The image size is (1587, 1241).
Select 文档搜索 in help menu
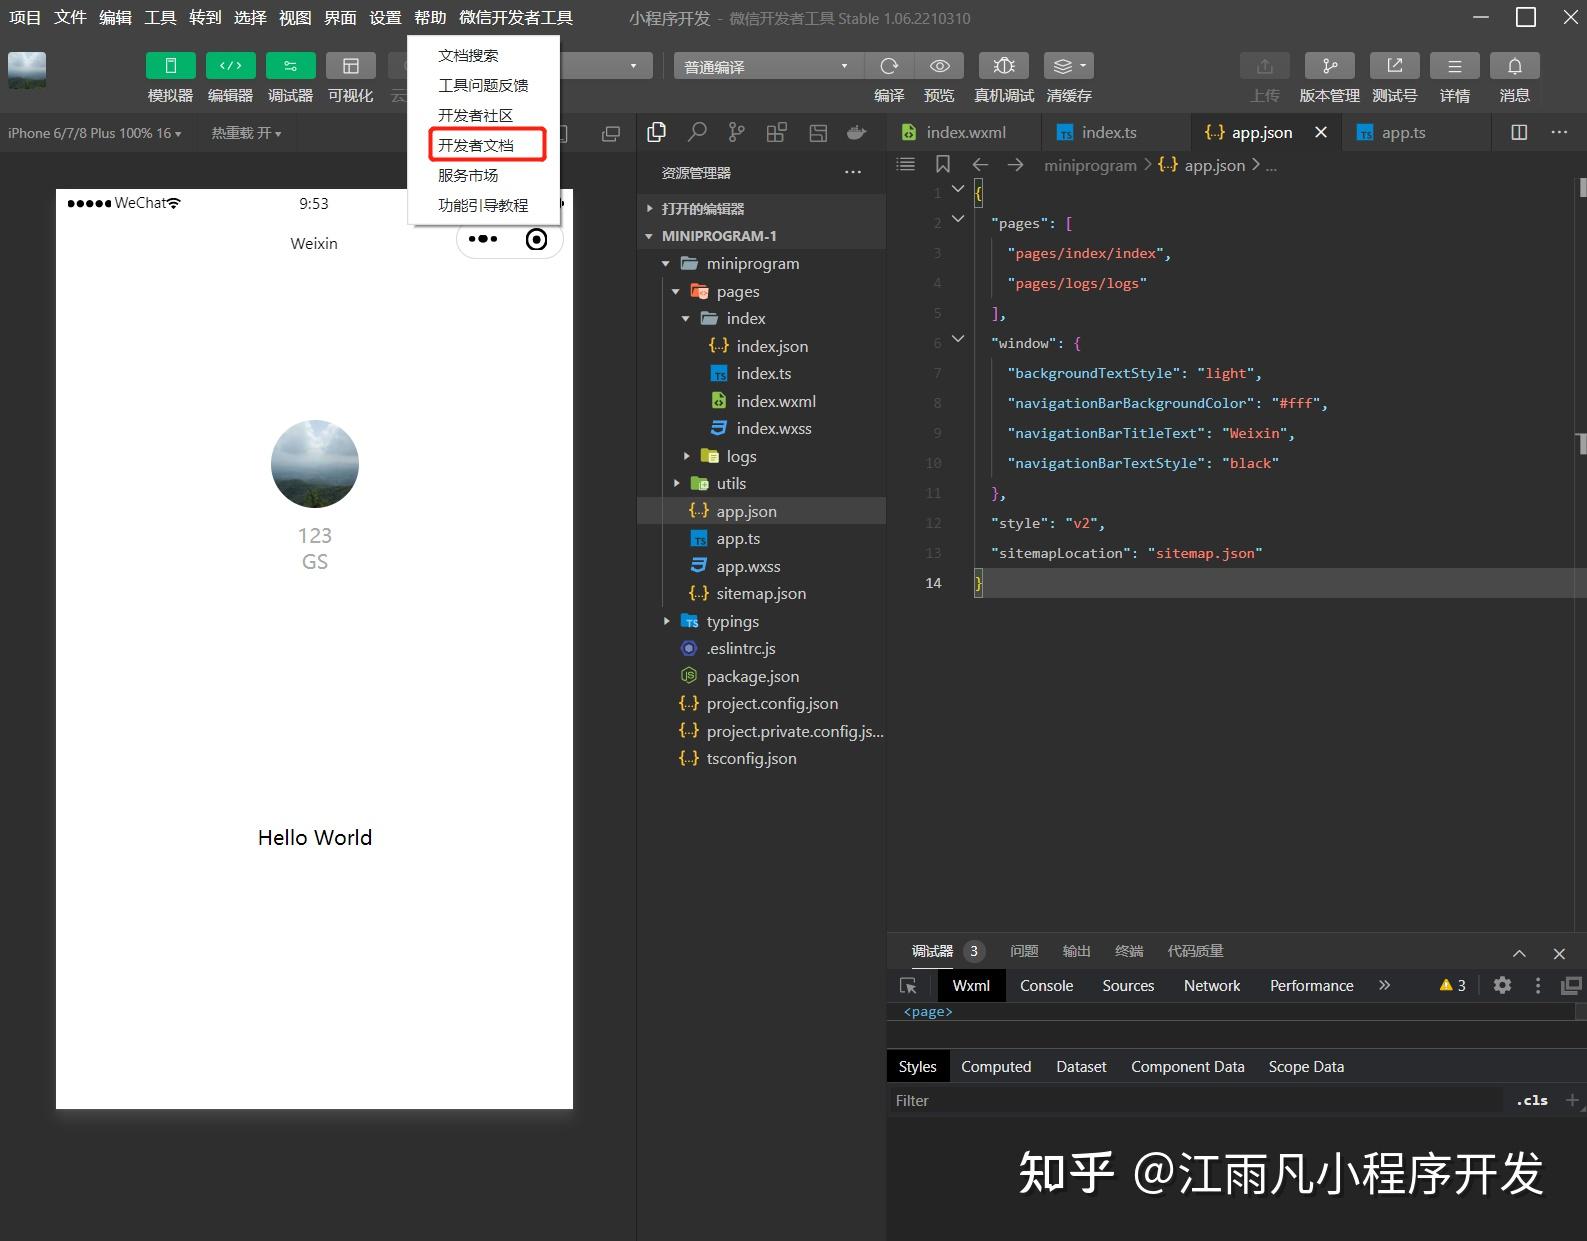[484, 55]
